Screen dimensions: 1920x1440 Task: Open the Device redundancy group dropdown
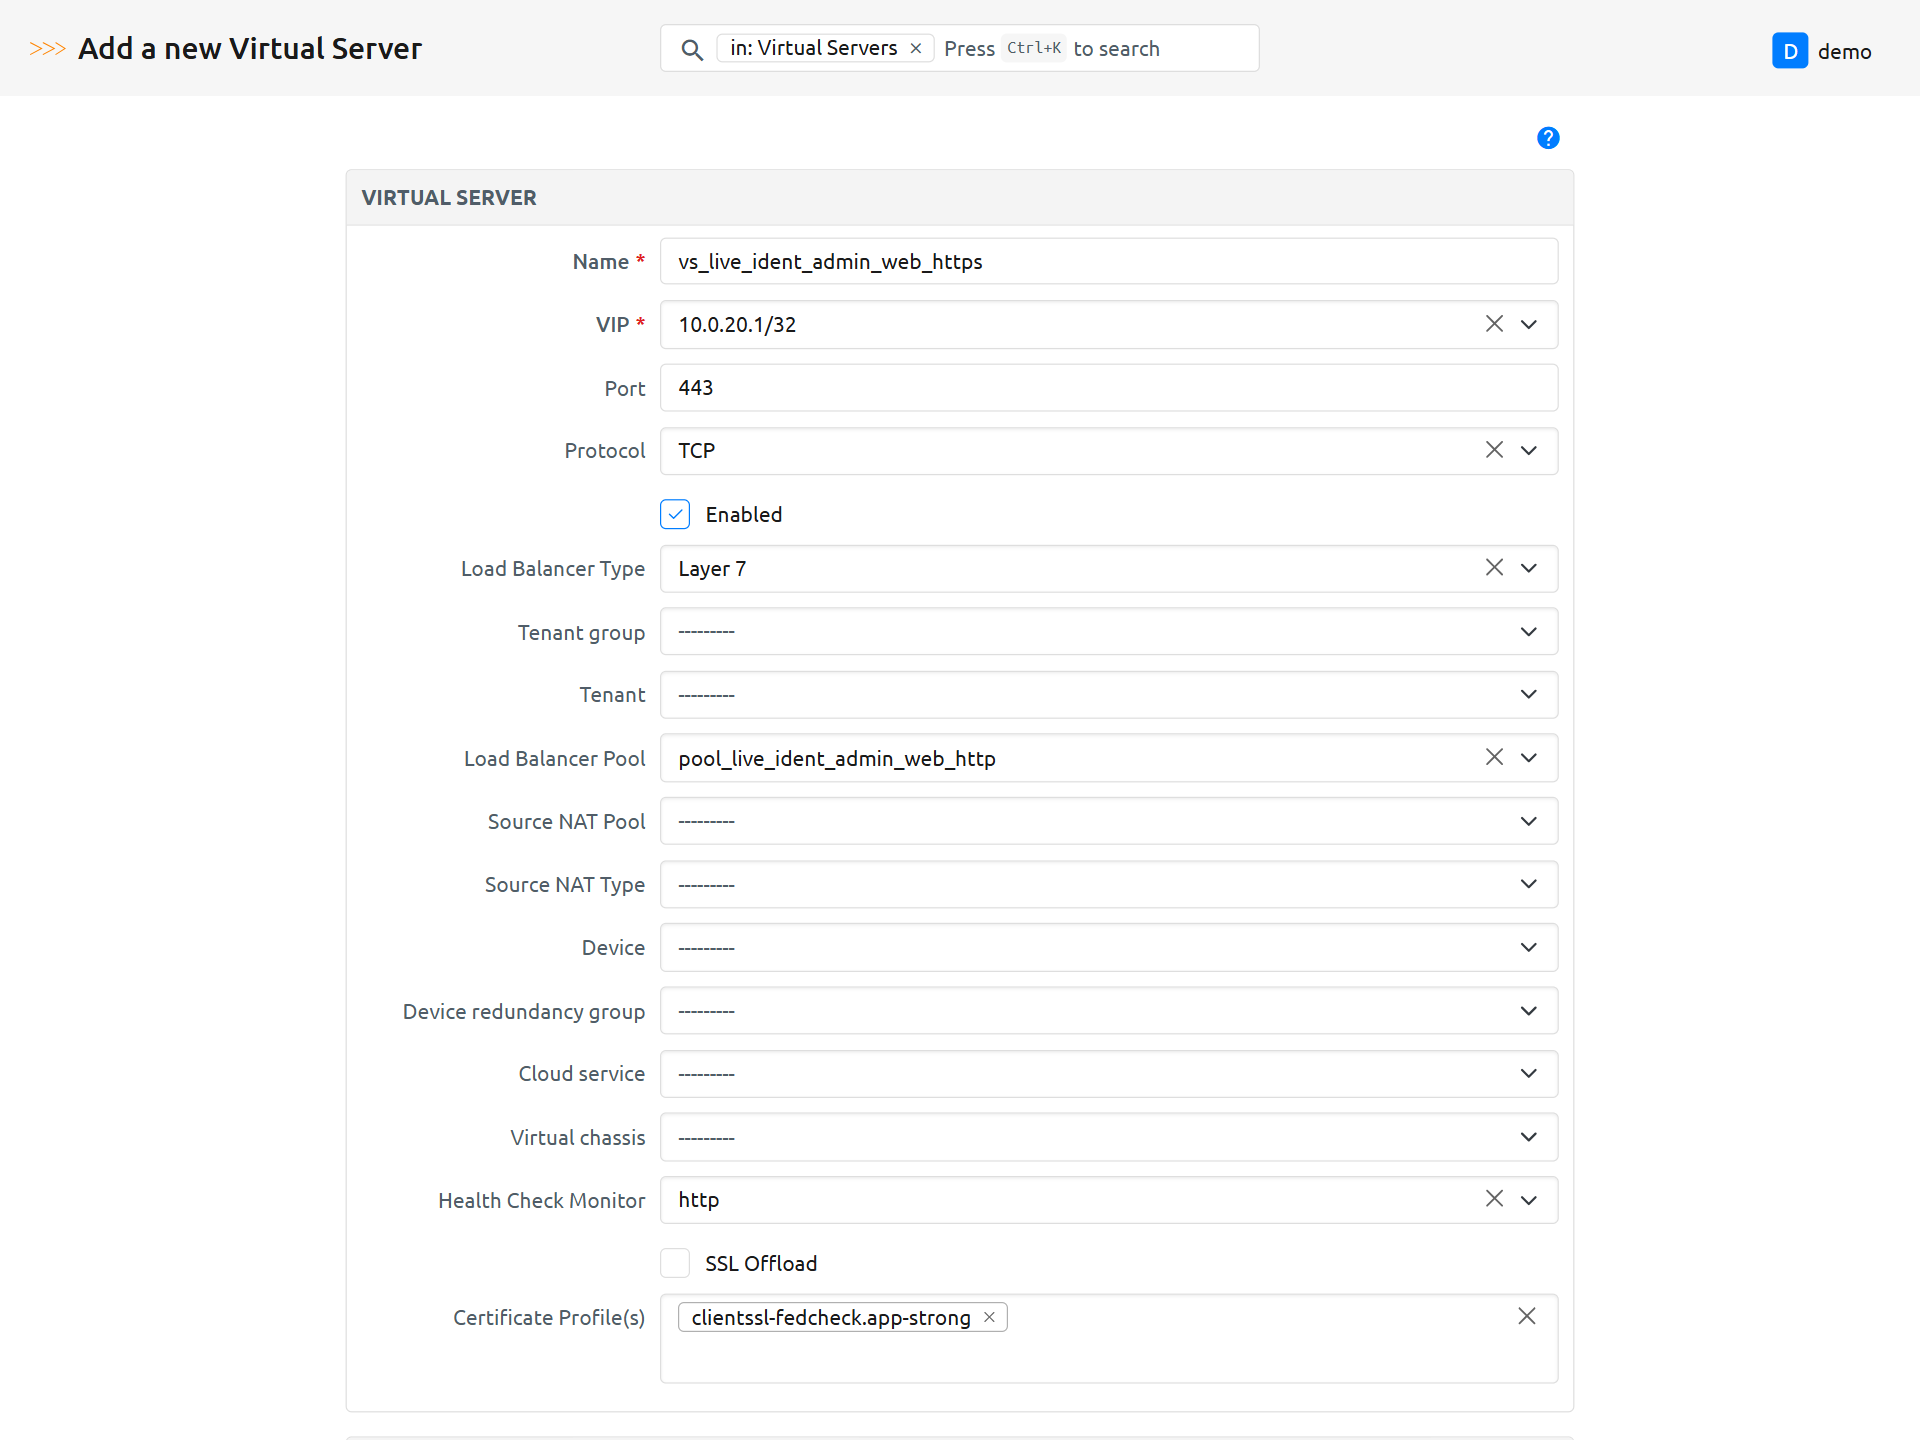click(1108, 1011)
